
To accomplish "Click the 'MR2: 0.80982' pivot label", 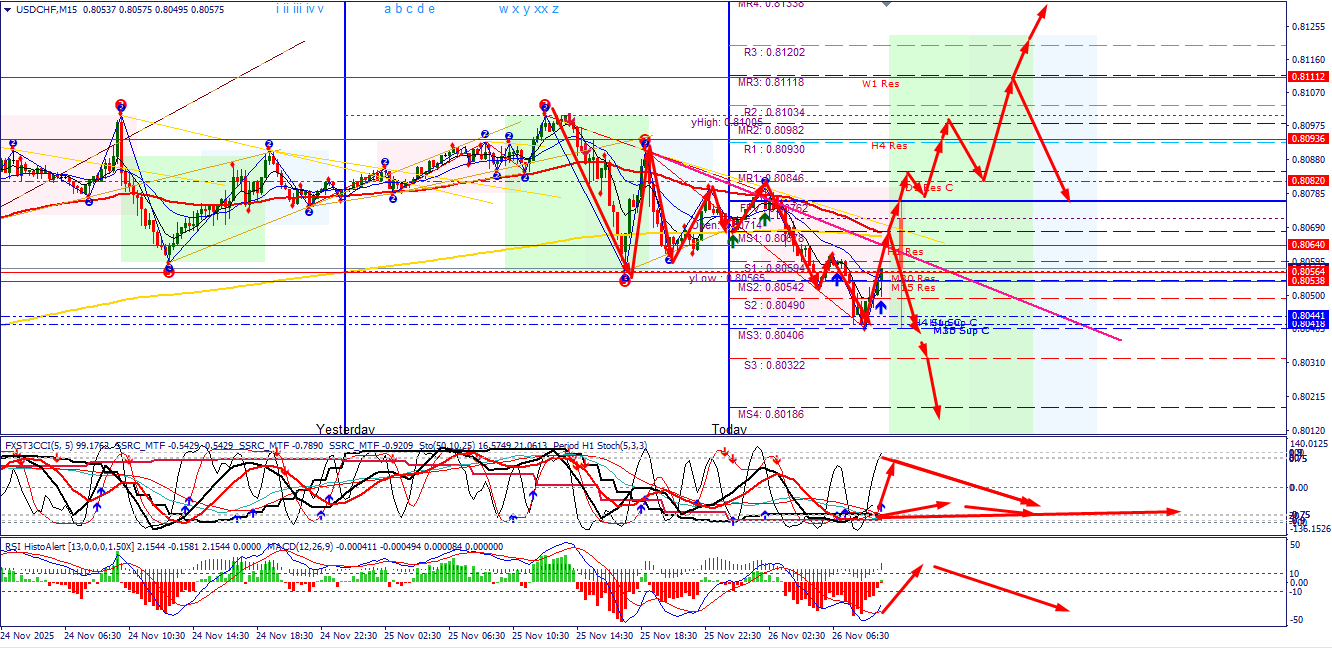I will (771, 130).
